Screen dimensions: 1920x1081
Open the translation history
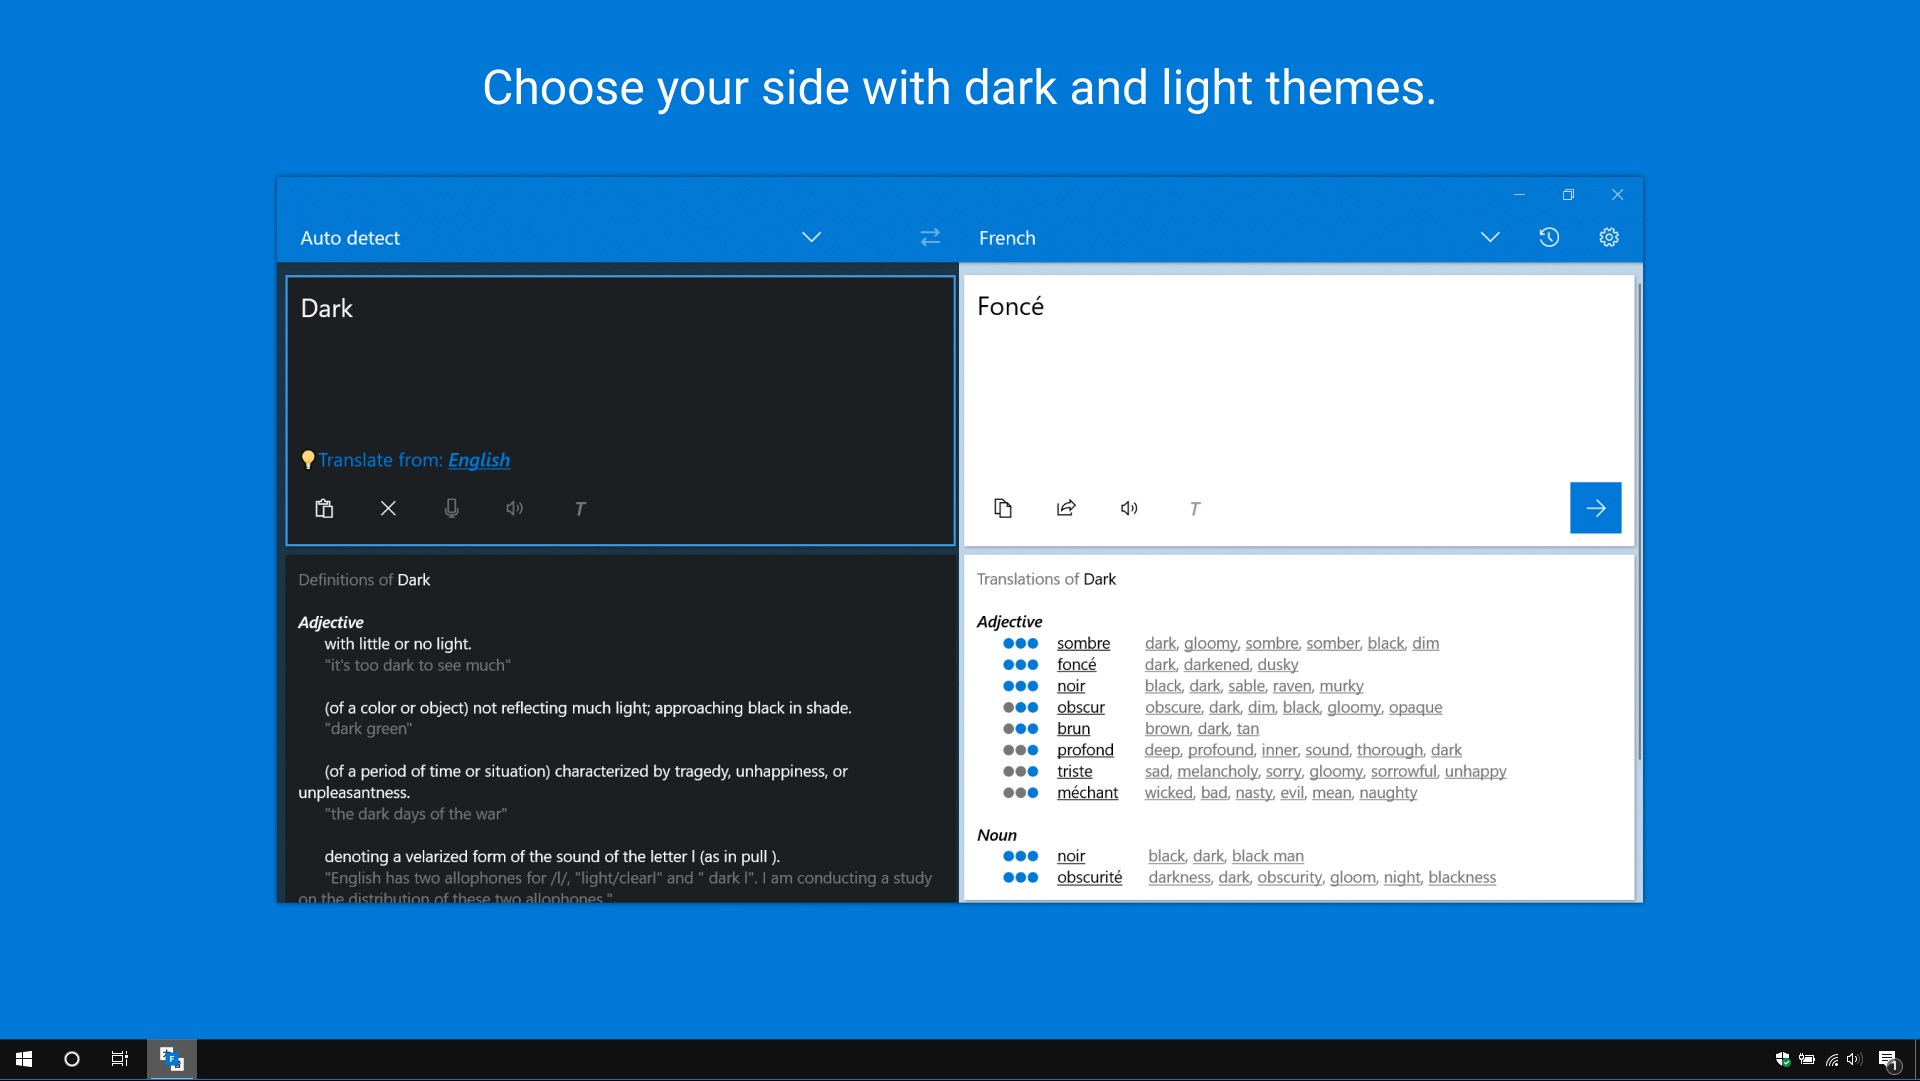pyautogui.click(x=1548, y=237)
